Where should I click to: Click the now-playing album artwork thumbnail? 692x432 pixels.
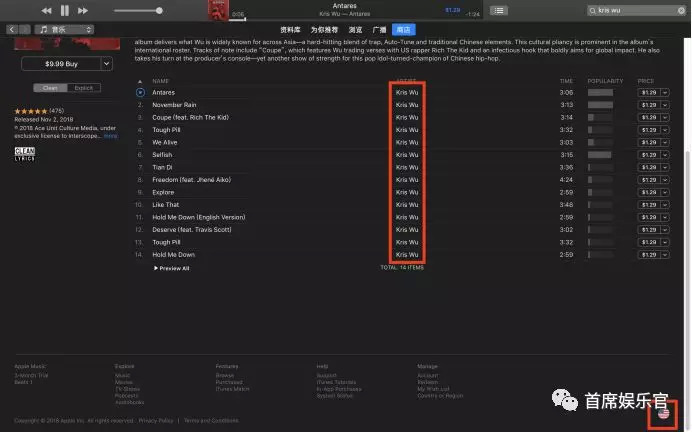[218, 10]
